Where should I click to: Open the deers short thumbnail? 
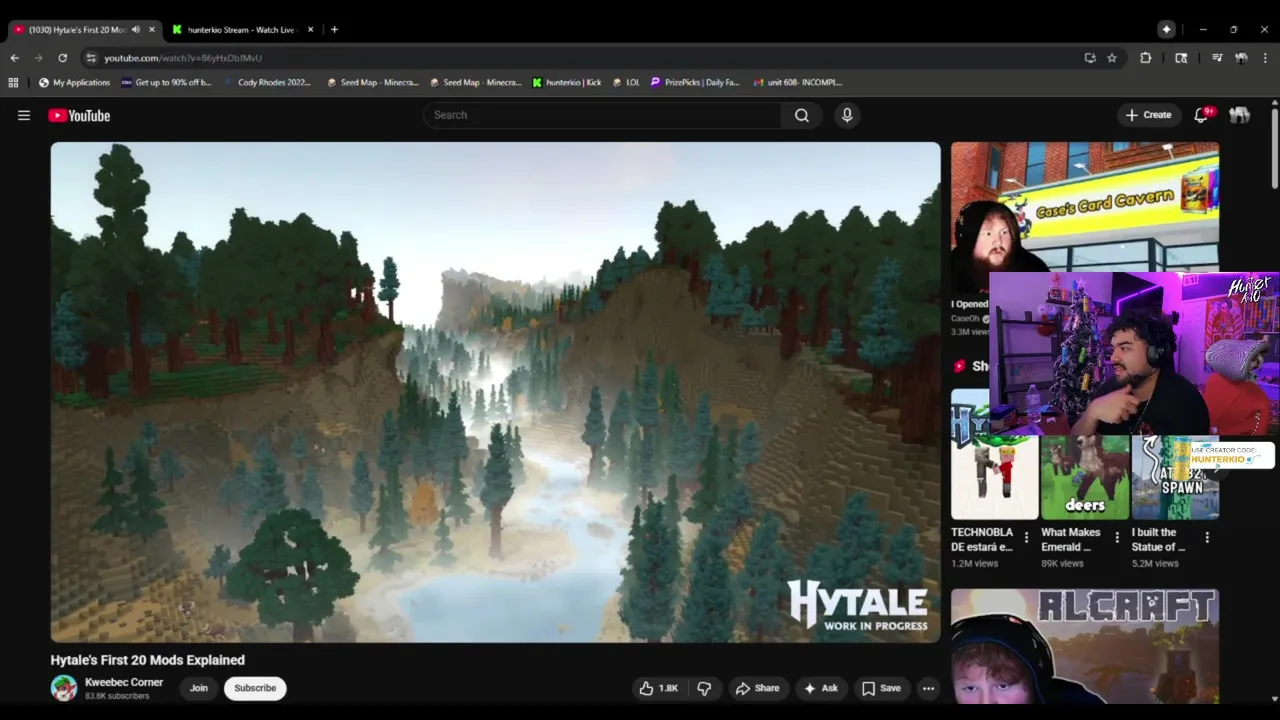(1085, 476)
